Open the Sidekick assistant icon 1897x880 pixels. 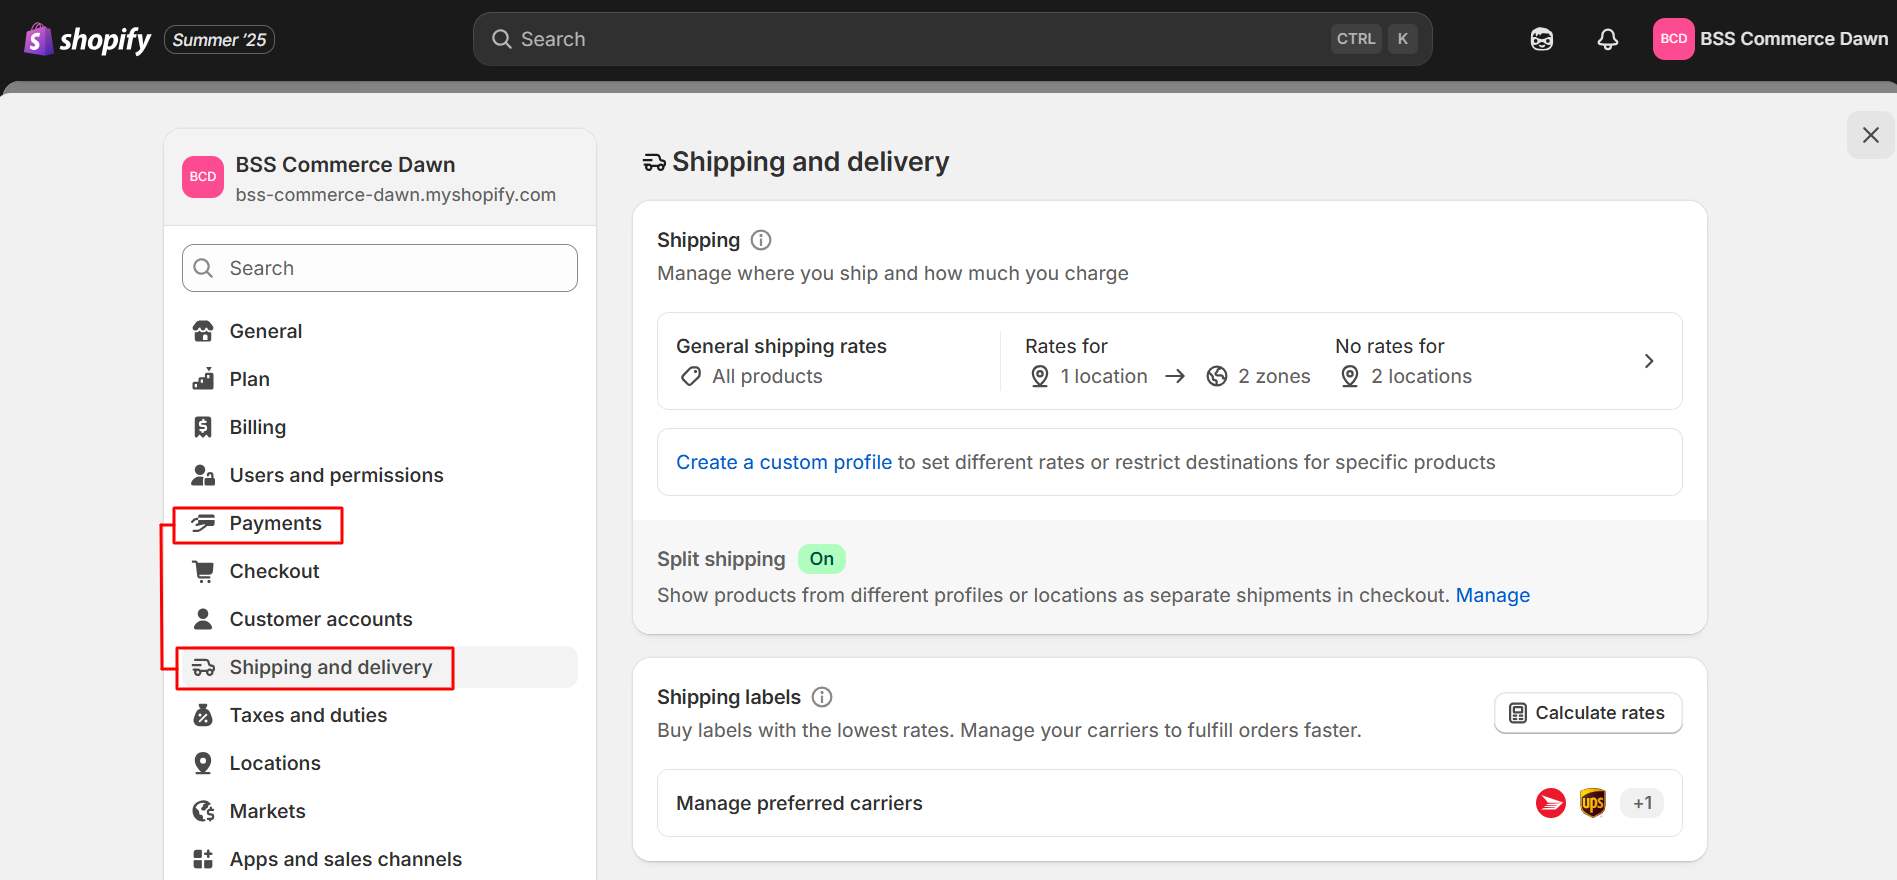(1541, 39)
